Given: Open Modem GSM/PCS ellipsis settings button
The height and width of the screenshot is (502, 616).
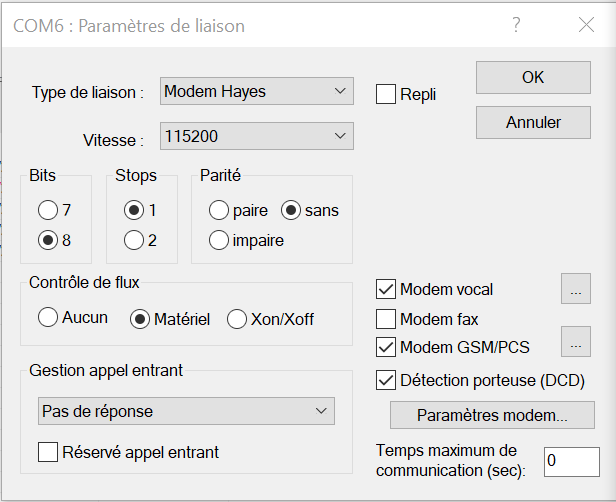Looking at the screenshot, I should [x=576, y=347].
